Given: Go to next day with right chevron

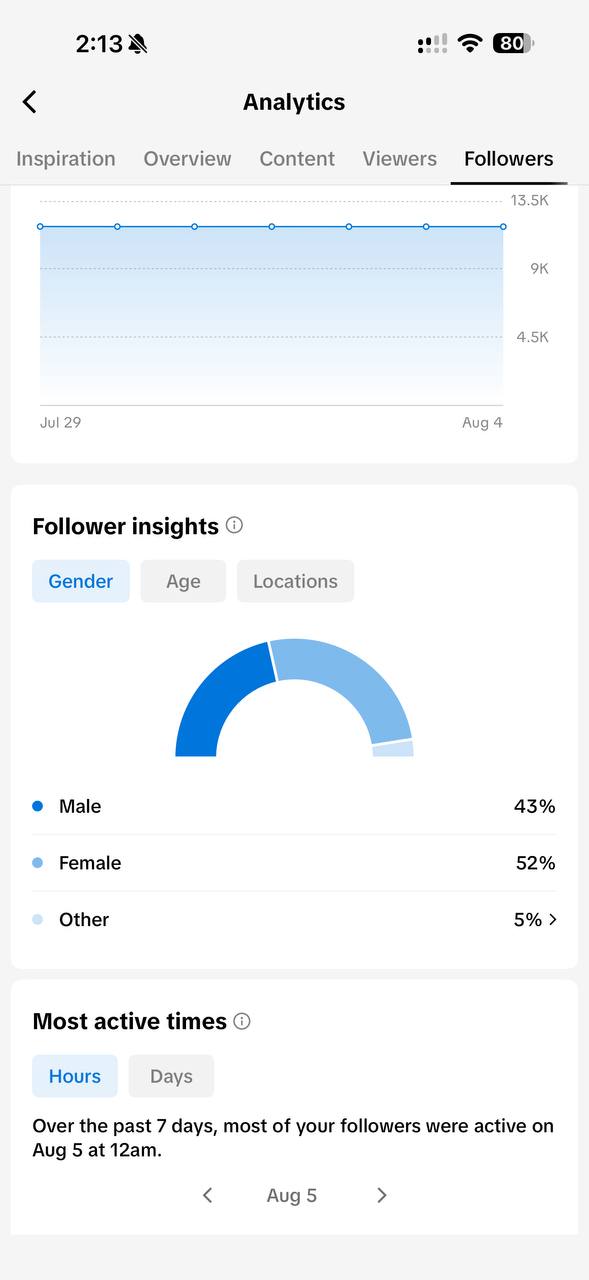Looking at the screenshot, I should pos(382,1195).
